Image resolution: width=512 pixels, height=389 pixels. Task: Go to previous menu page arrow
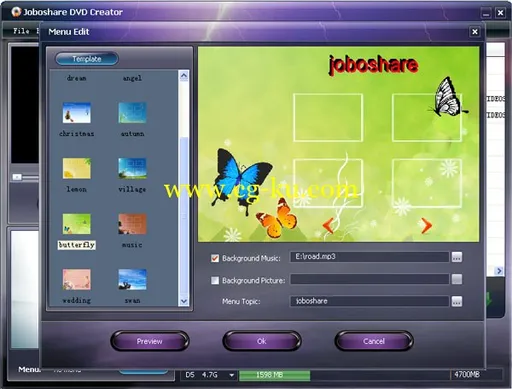click(328, 225)
